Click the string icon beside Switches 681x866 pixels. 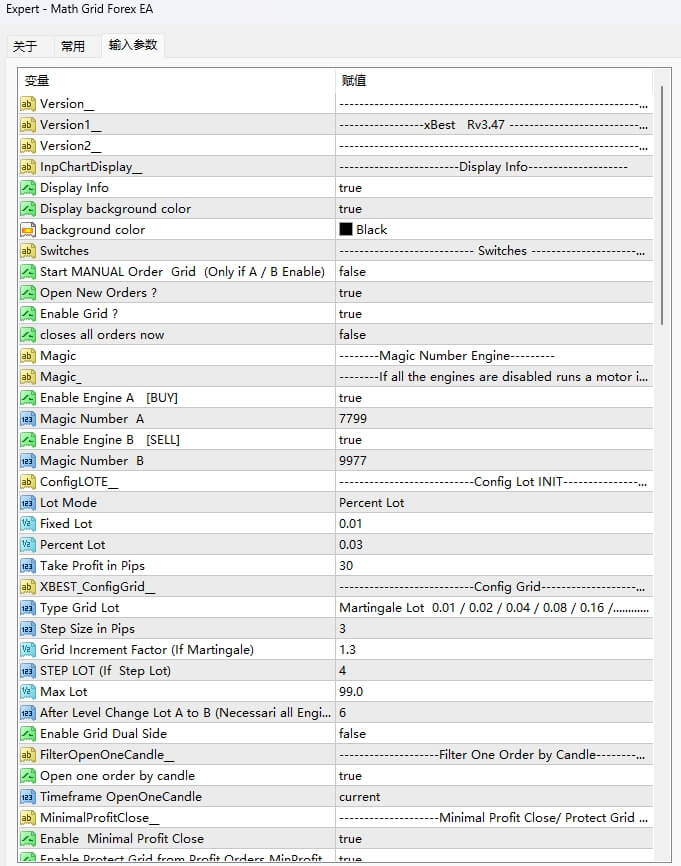pos(27,251)
